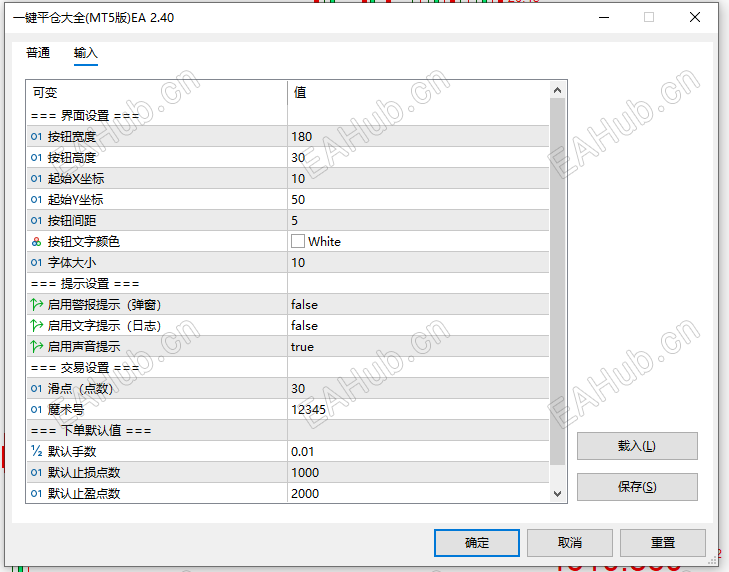Select the === 提示设置 === row
The image size is (729, 572).
coord(288,284)
